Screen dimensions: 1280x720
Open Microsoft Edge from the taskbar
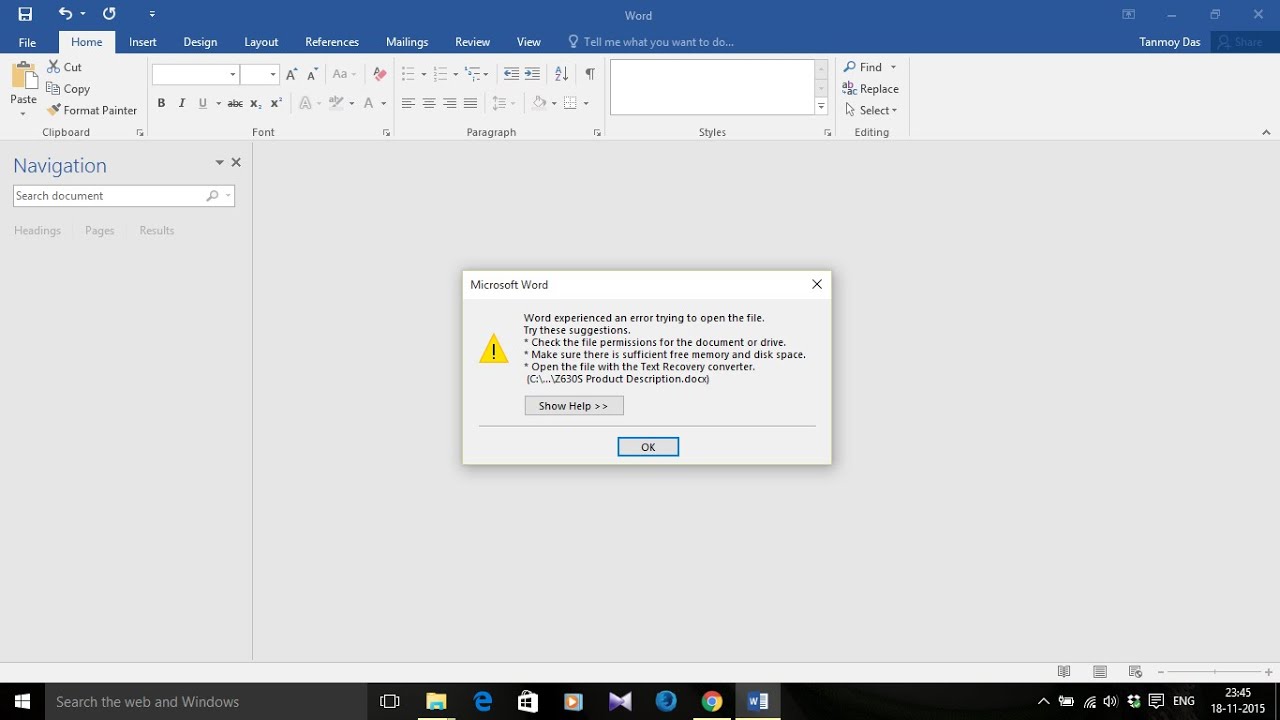[483, 702]
